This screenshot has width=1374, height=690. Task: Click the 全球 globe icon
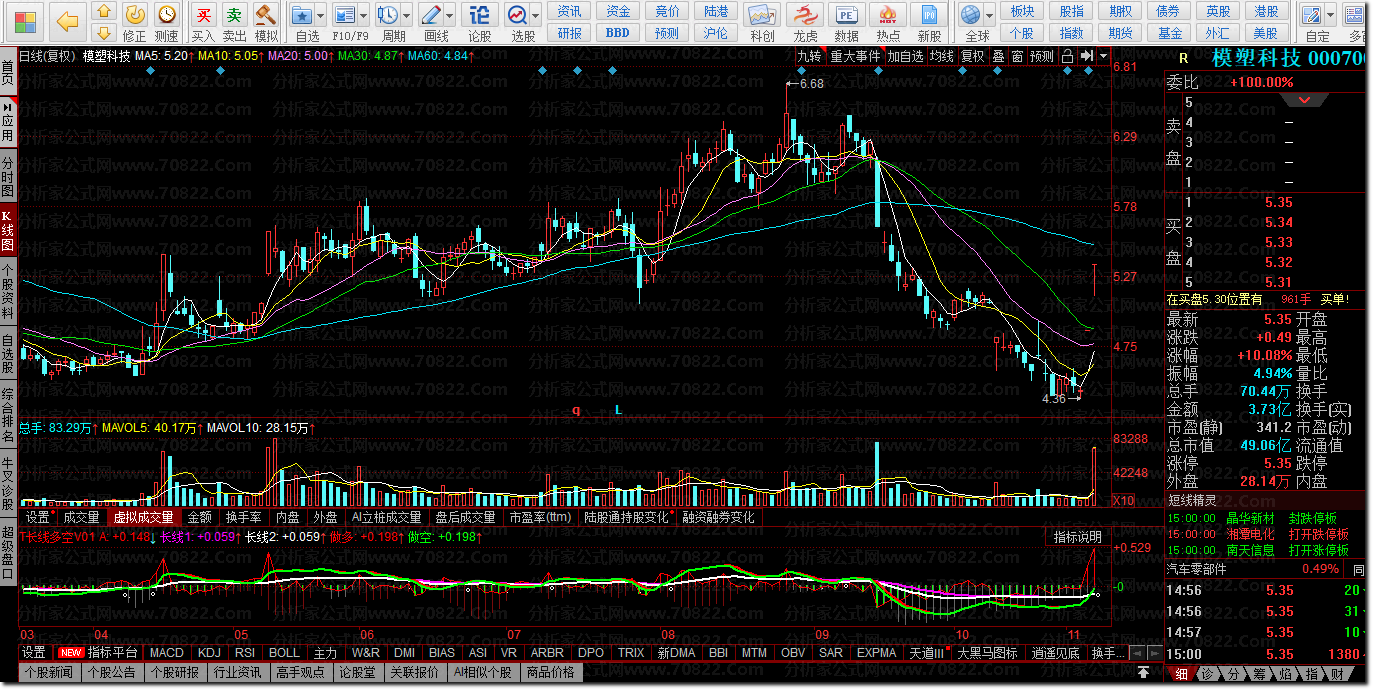970,14
